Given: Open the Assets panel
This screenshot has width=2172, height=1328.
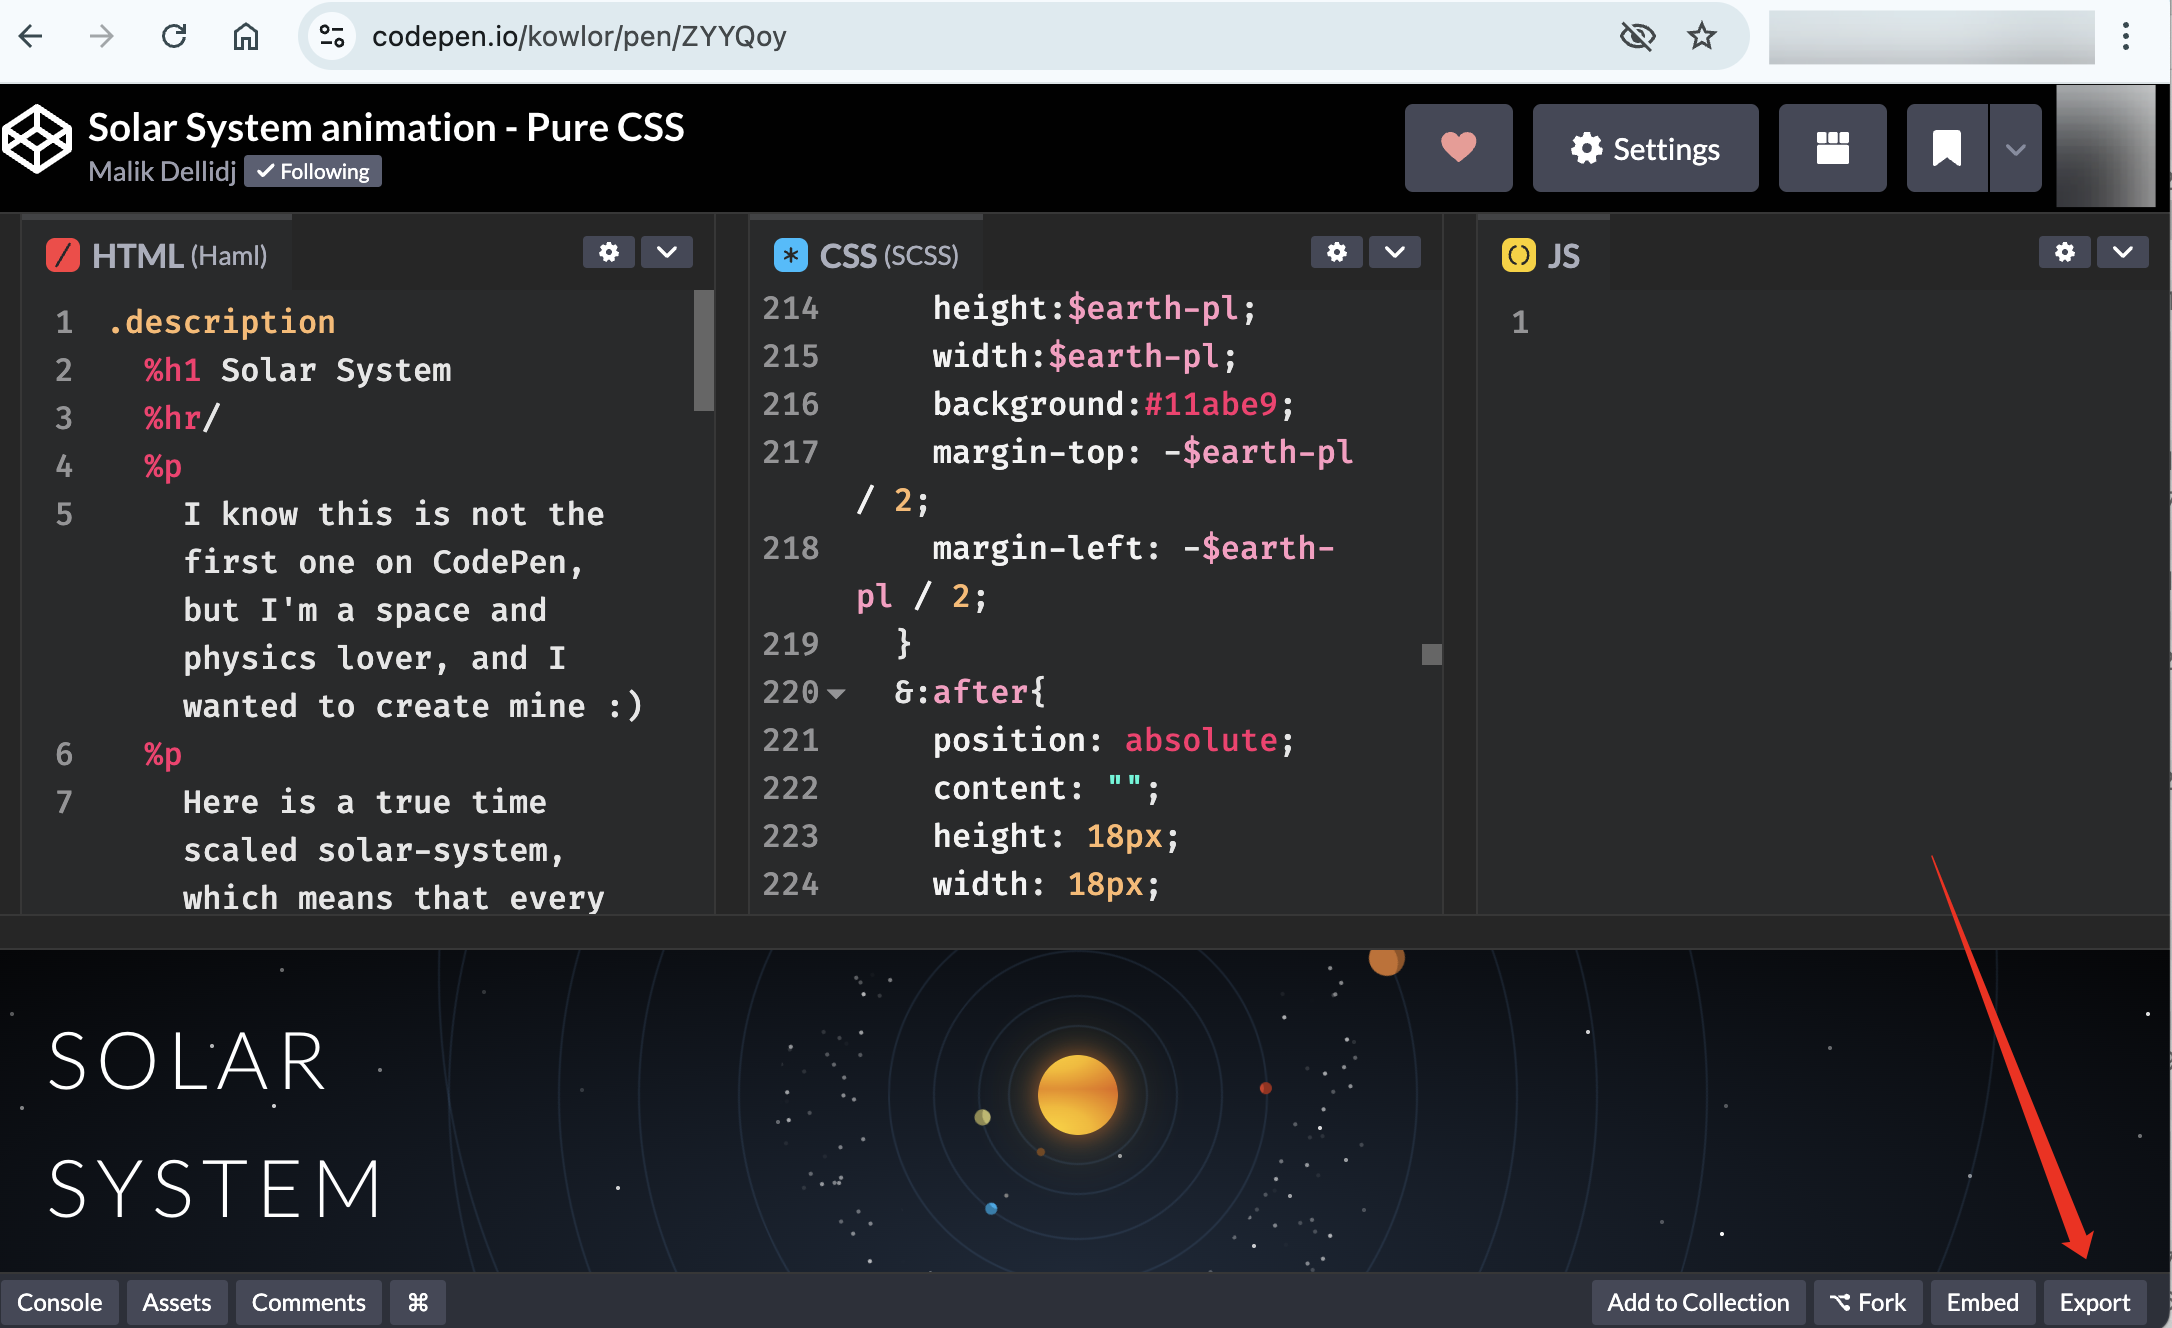Looking at the screenshot, I should [177, 1302].
